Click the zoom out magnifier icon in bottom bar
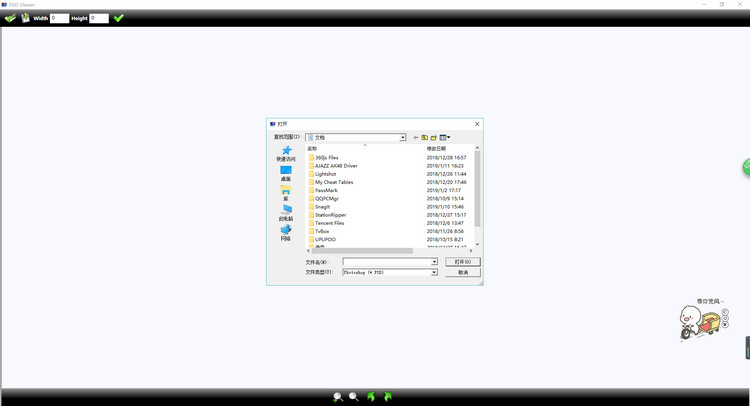The width and height of the screenshot is (750, 406). tap(354, 396)
